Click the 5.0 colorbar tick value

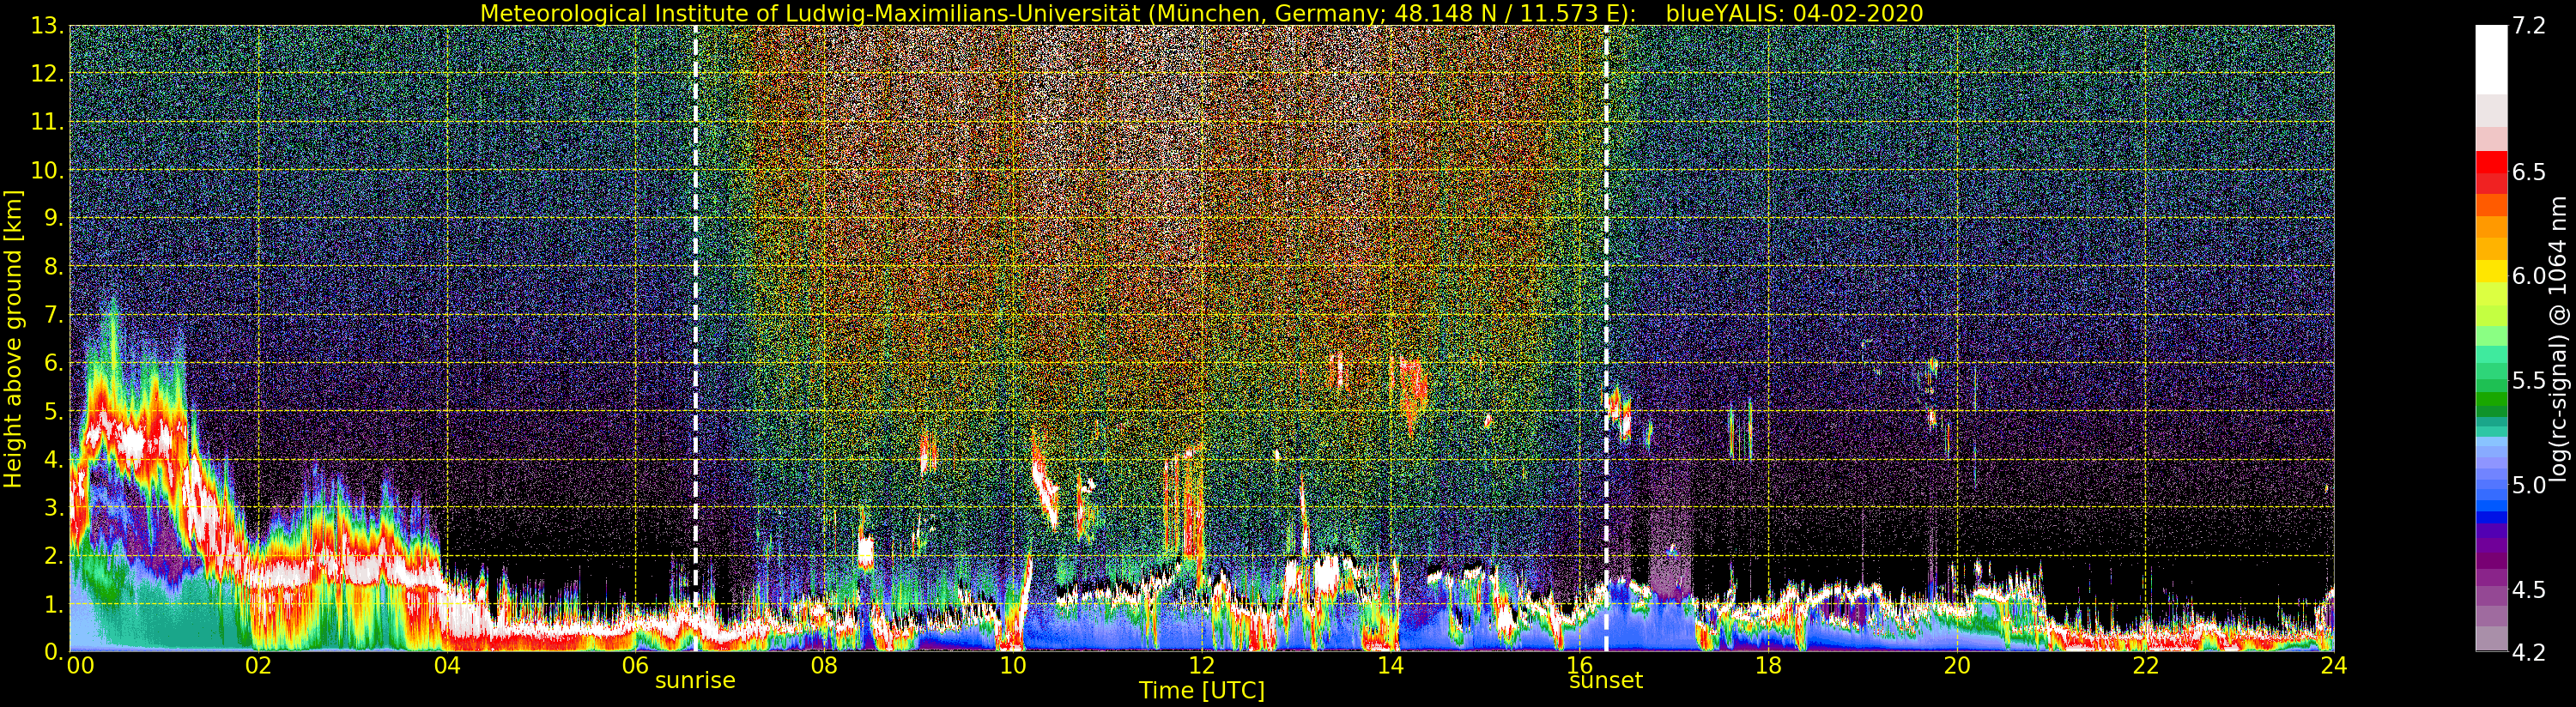pyautogui.click(x=2530, y=485)
